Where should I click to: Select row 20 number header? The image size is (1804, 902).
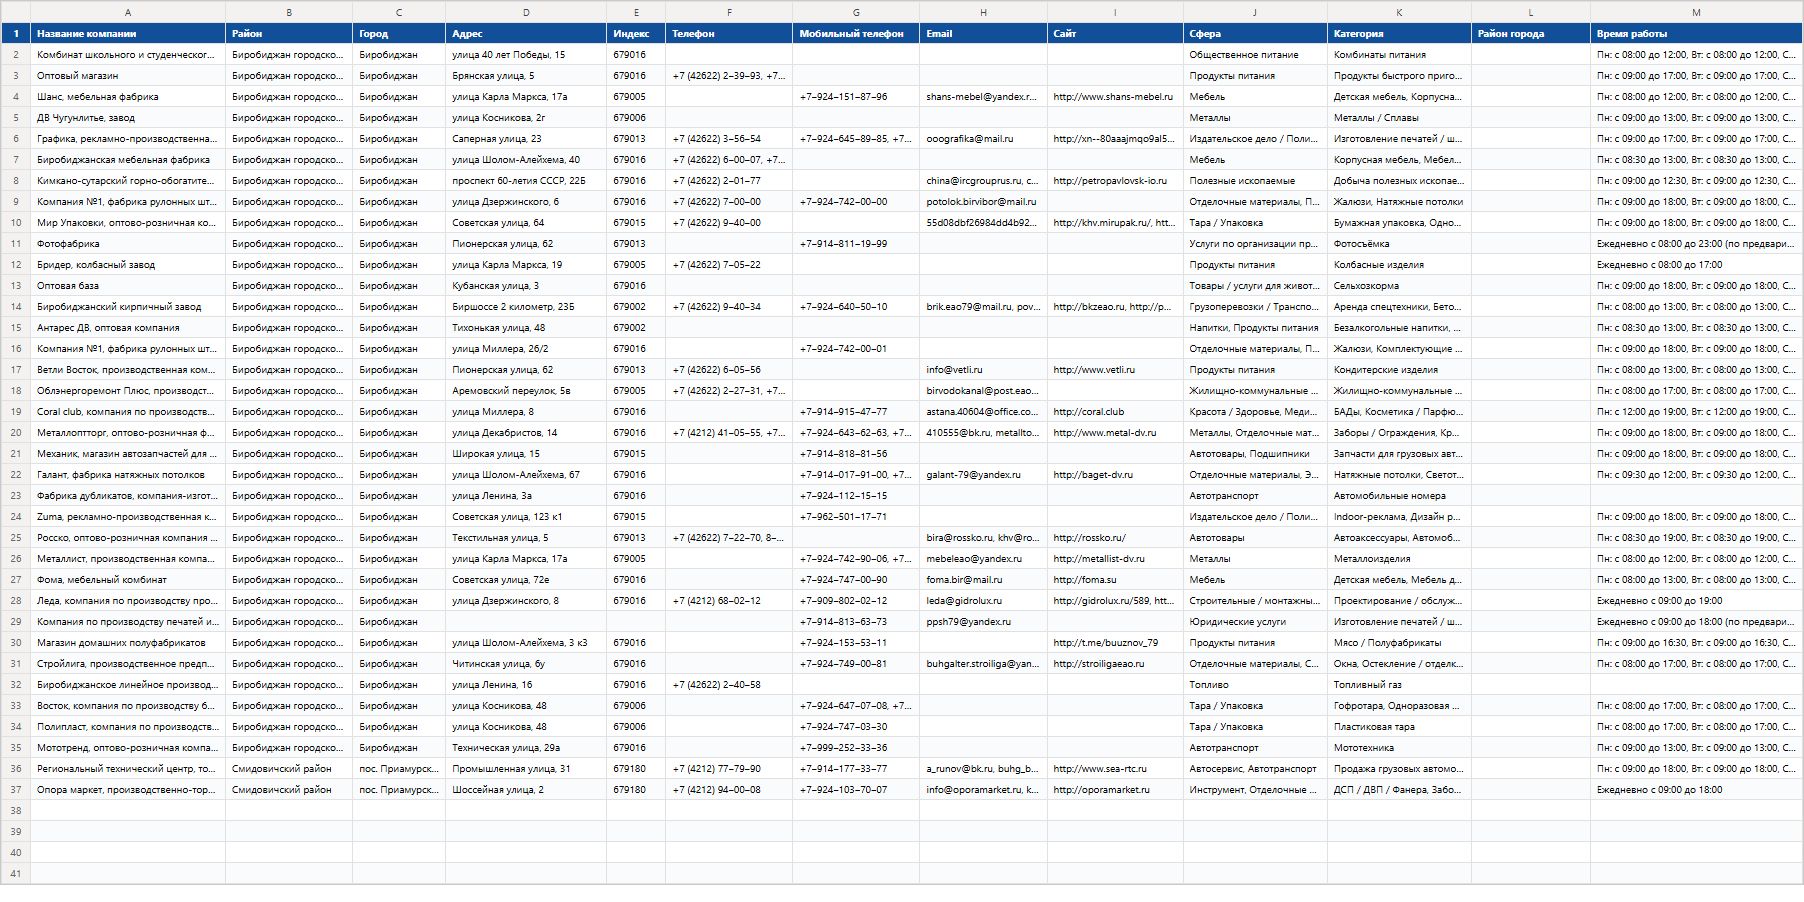click(16, 433)
